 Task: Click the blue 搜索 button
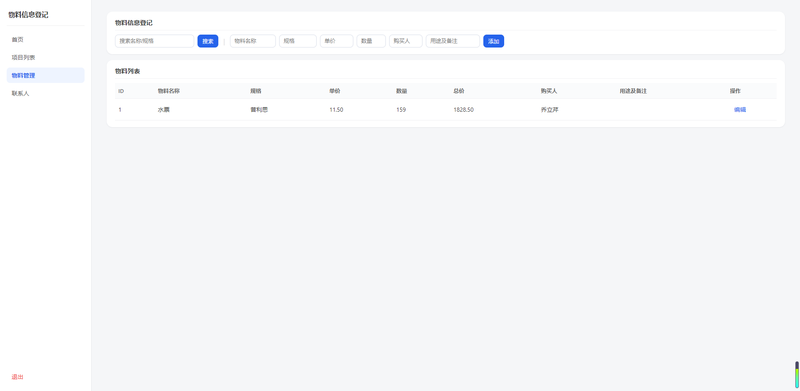(x=208, y=41)
